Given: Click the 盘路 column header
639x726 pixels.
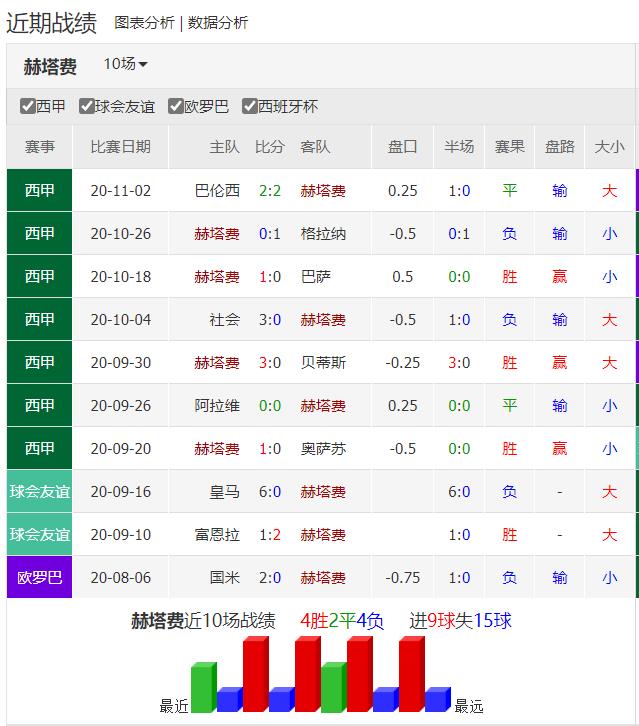Looking at the screenshot, I should (560, 146).
